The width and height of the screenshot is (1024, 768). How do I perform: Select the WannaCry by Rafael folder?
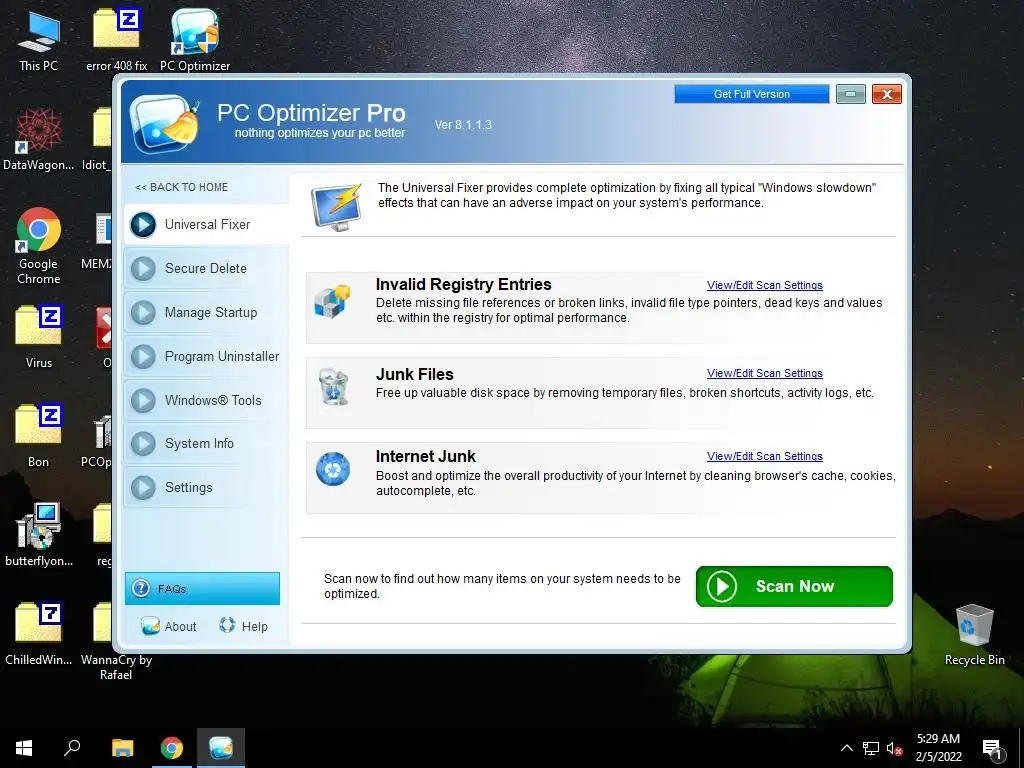coord(116,641)
